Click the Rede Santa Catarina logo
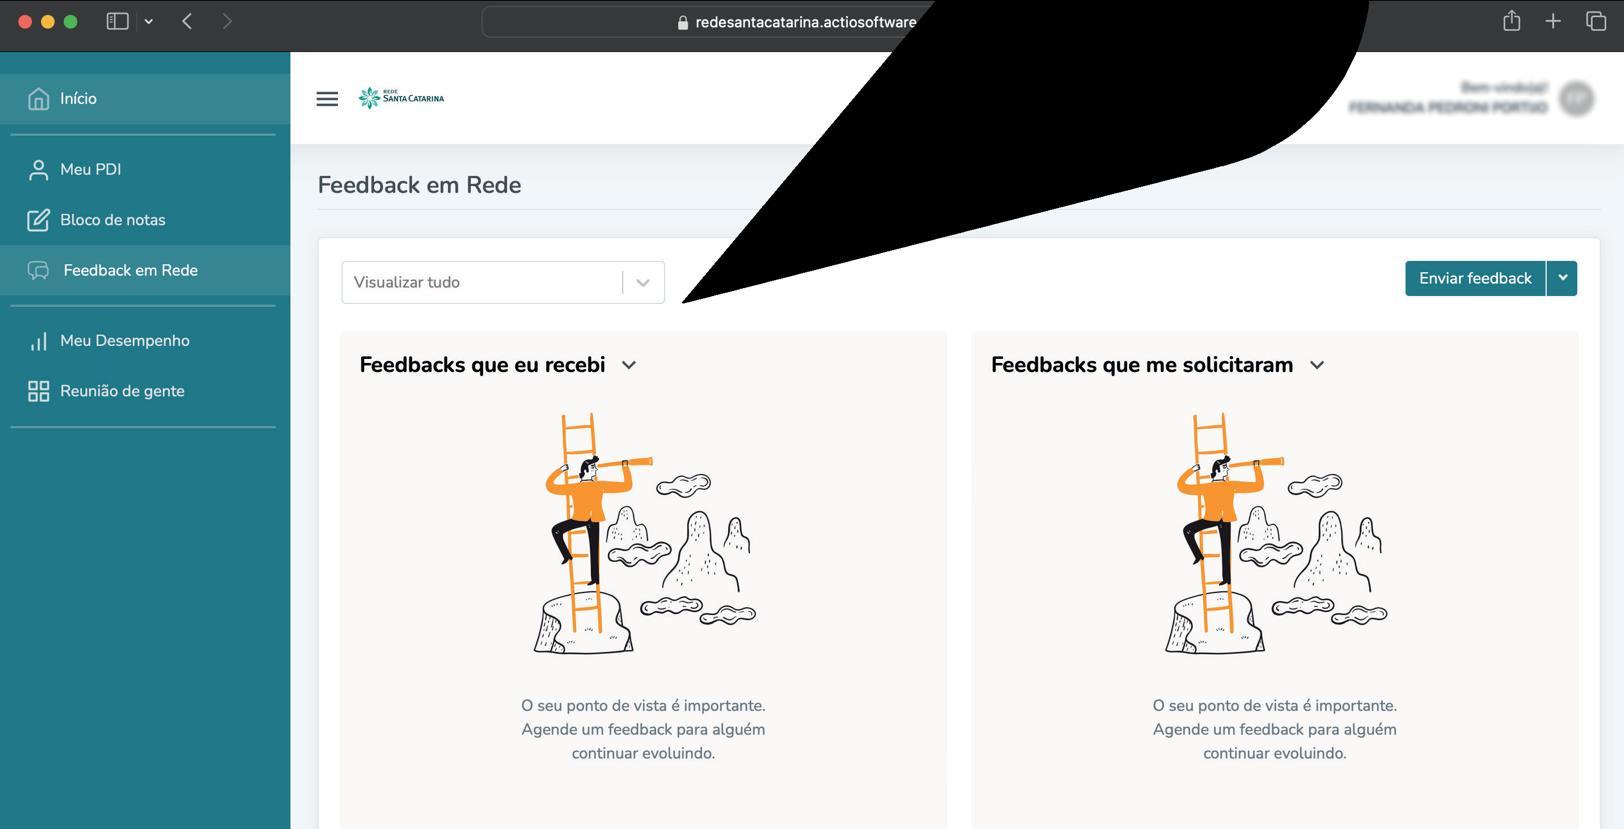Image resolution: width=1624 pixels, height=829 pixels. point(401,97)
